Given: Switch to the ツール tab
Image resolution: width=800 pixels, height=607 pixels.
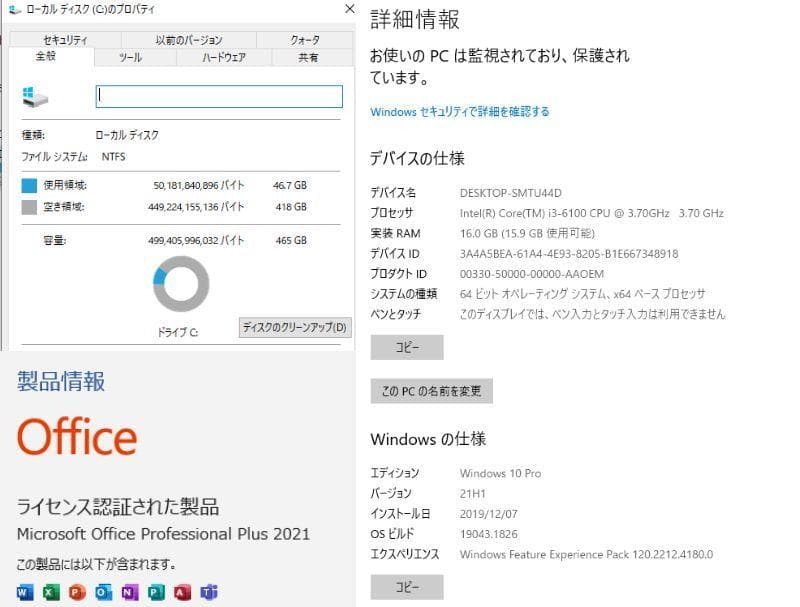Looking at the screenshot, I should tap(127, 57).
